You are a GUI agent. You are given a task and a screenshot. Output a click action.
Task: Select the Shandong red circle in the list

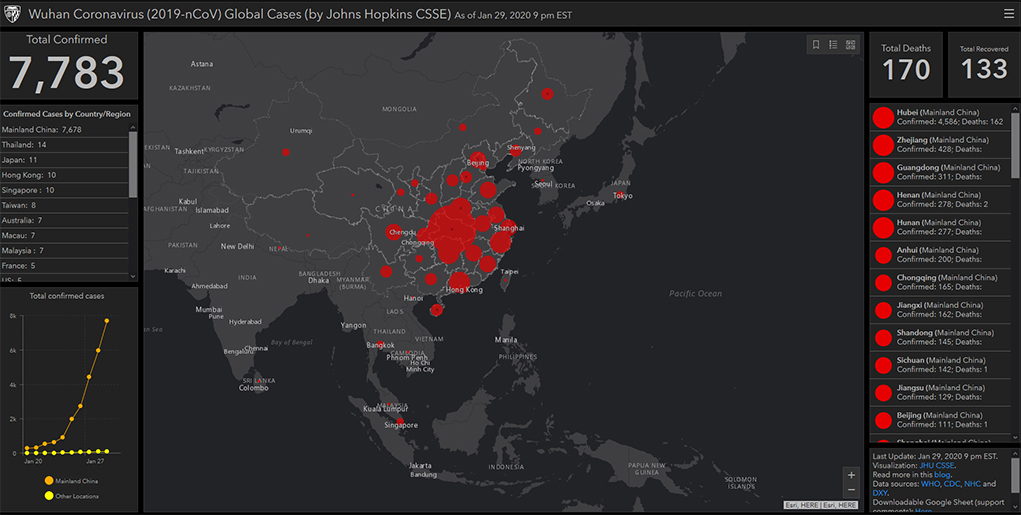click(883, 337)
